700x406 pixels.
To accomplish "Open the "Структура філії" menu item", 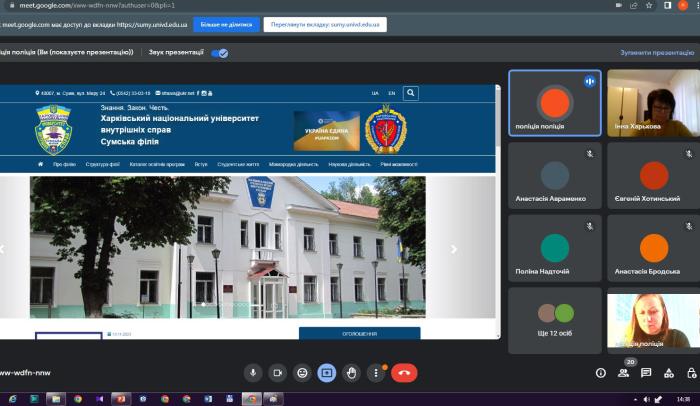I will click(x=105, y=163).
